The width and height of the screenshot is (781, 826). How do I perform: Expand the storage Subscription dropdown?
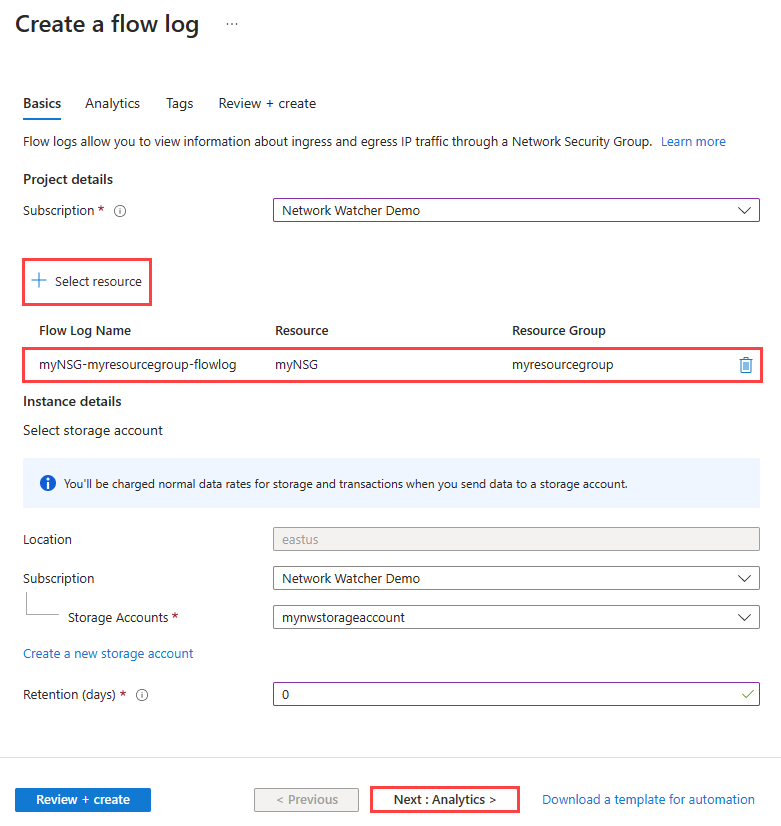click(515, 579)
